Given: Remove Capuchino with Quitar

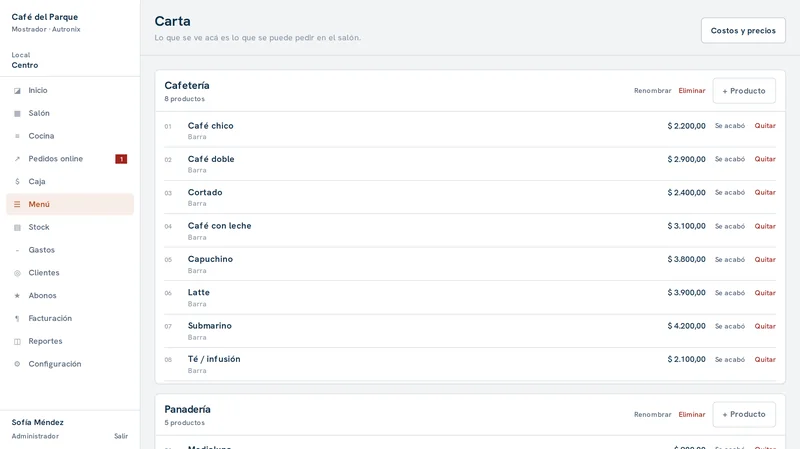Looking at the screenshot, I should (x=765, y=260).
